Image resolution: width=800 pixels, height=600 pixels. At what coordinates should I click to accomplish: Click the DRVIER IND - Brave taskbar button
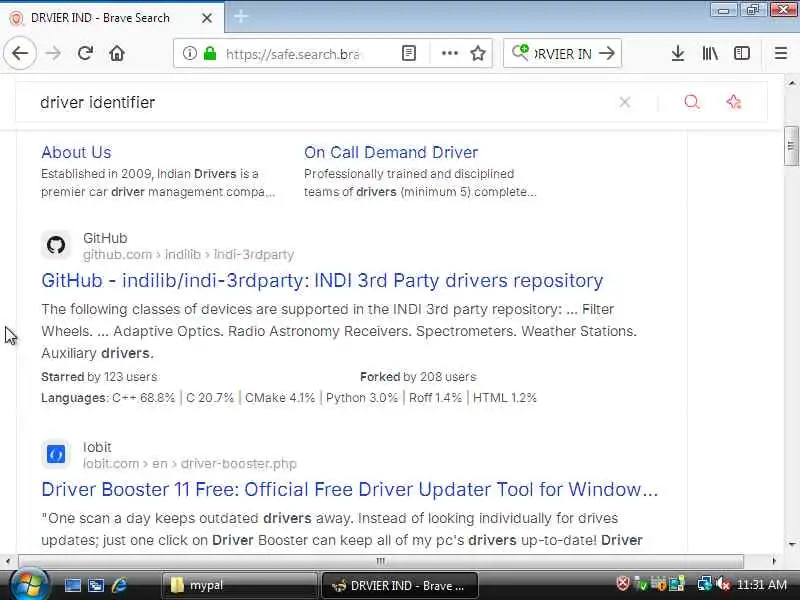(x=399, y=585)
